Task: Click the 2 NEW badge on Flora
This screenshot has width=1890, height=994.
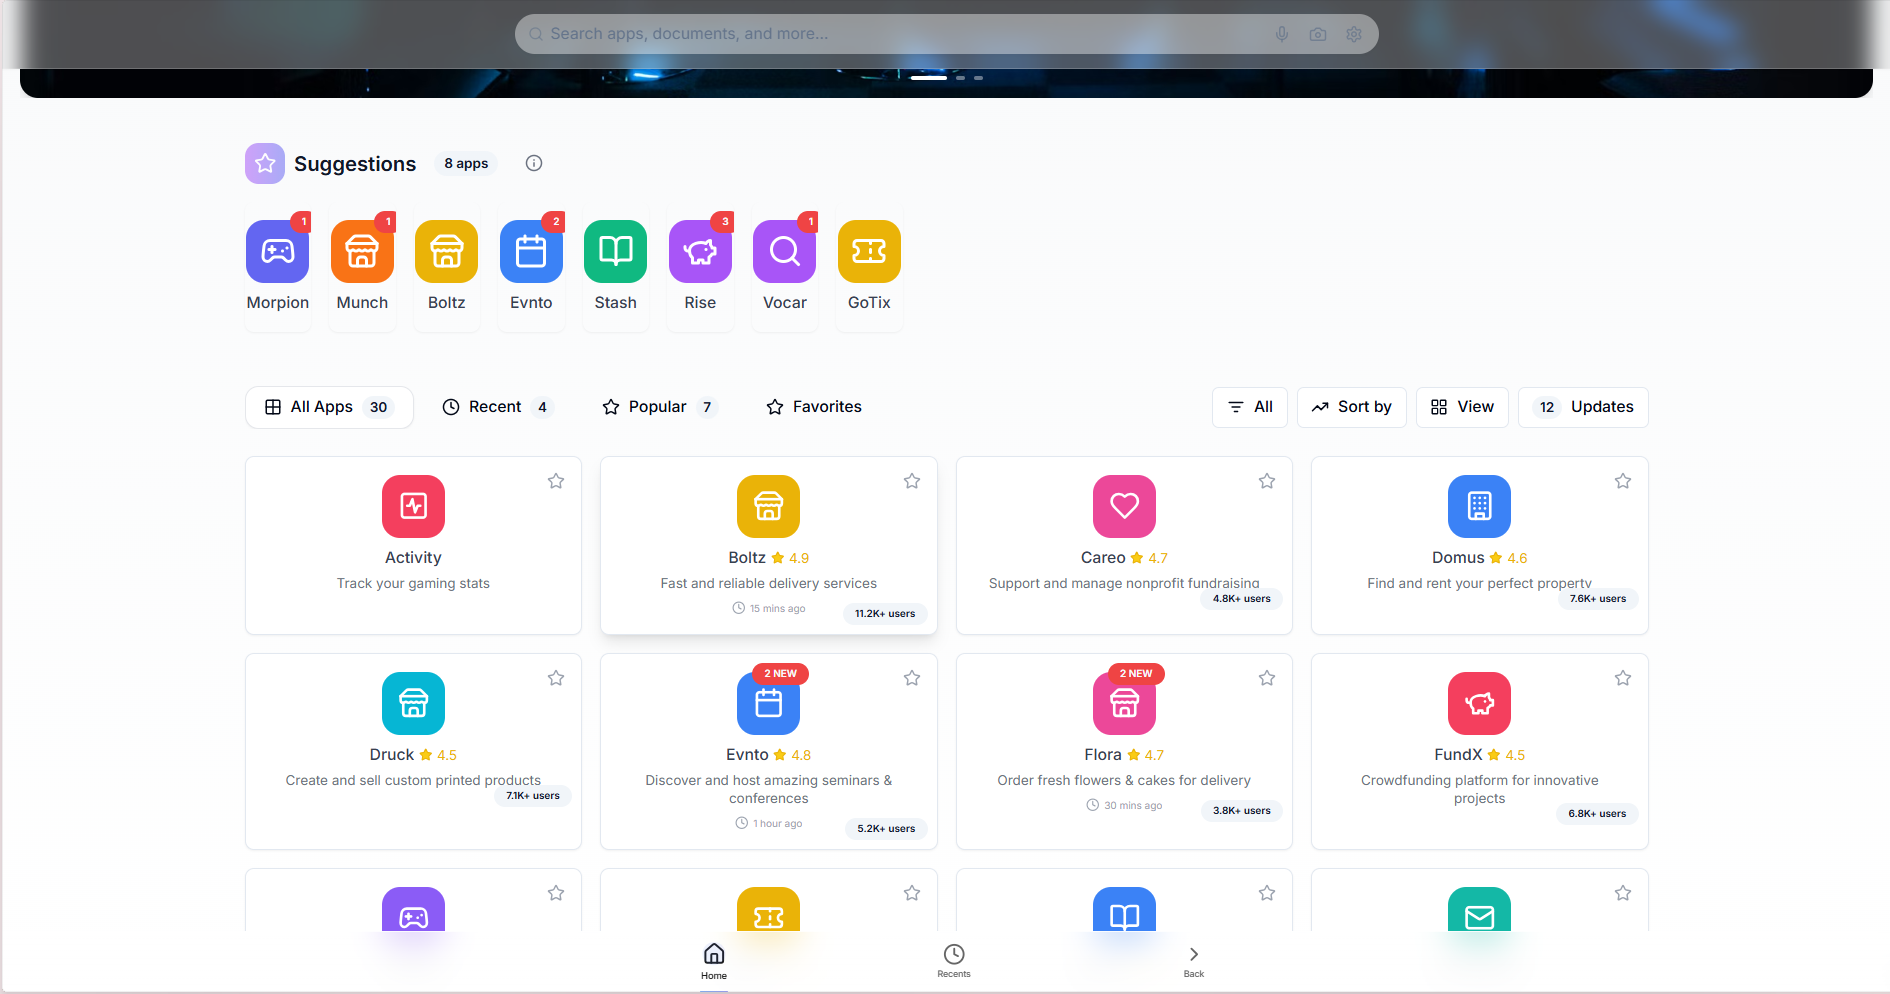Action: click(x=1136, y=673)
